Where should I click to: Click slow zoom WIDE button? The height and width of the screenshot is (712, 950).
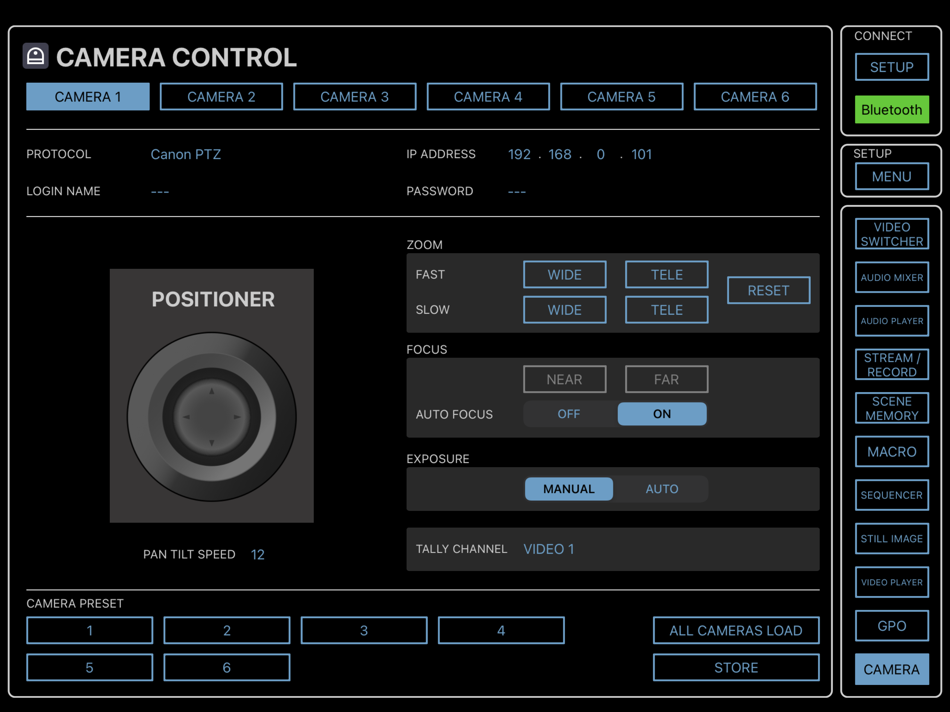click(x=565, y=310)
